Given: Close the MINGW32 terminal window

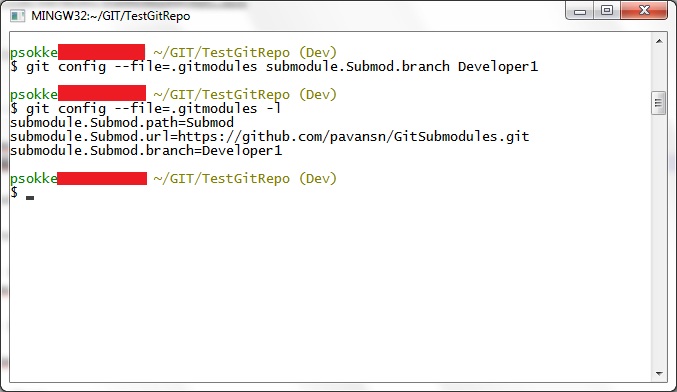Looking at the screenshot, I should 644,11.
